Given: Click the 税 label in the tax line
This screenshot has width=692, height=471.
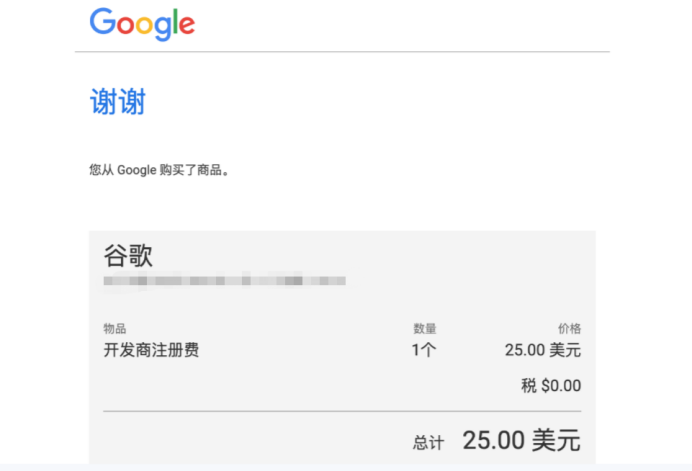Looking at the screenshot, I should tap(529, 385).
